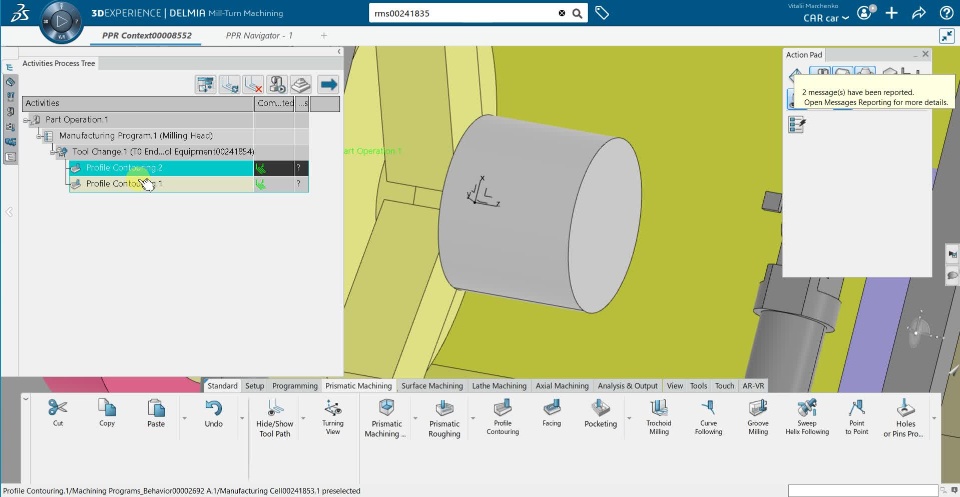The image size is (960, 497).
Task: Select the Cut scissors tool
Action: pyautogui.click(x=58, y=413)
